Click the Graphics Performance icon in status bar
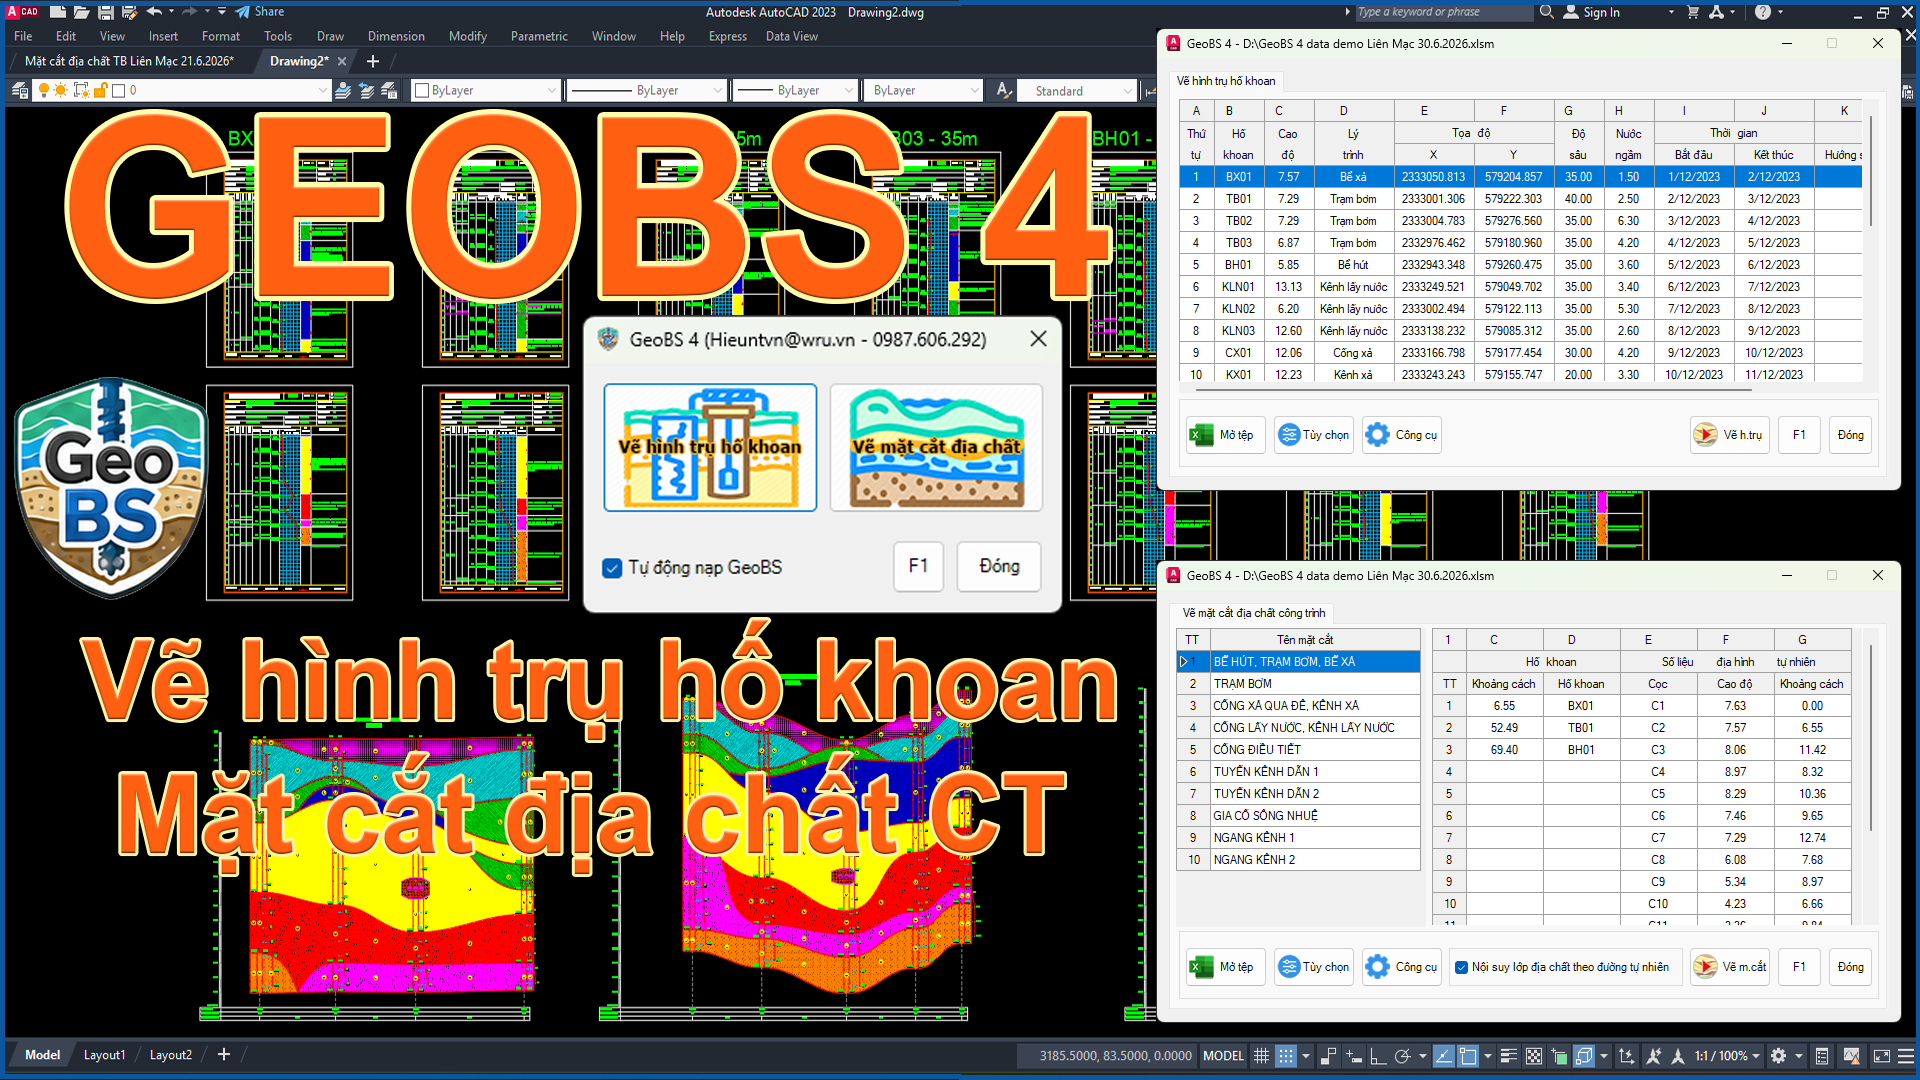 point(1851,1056)
